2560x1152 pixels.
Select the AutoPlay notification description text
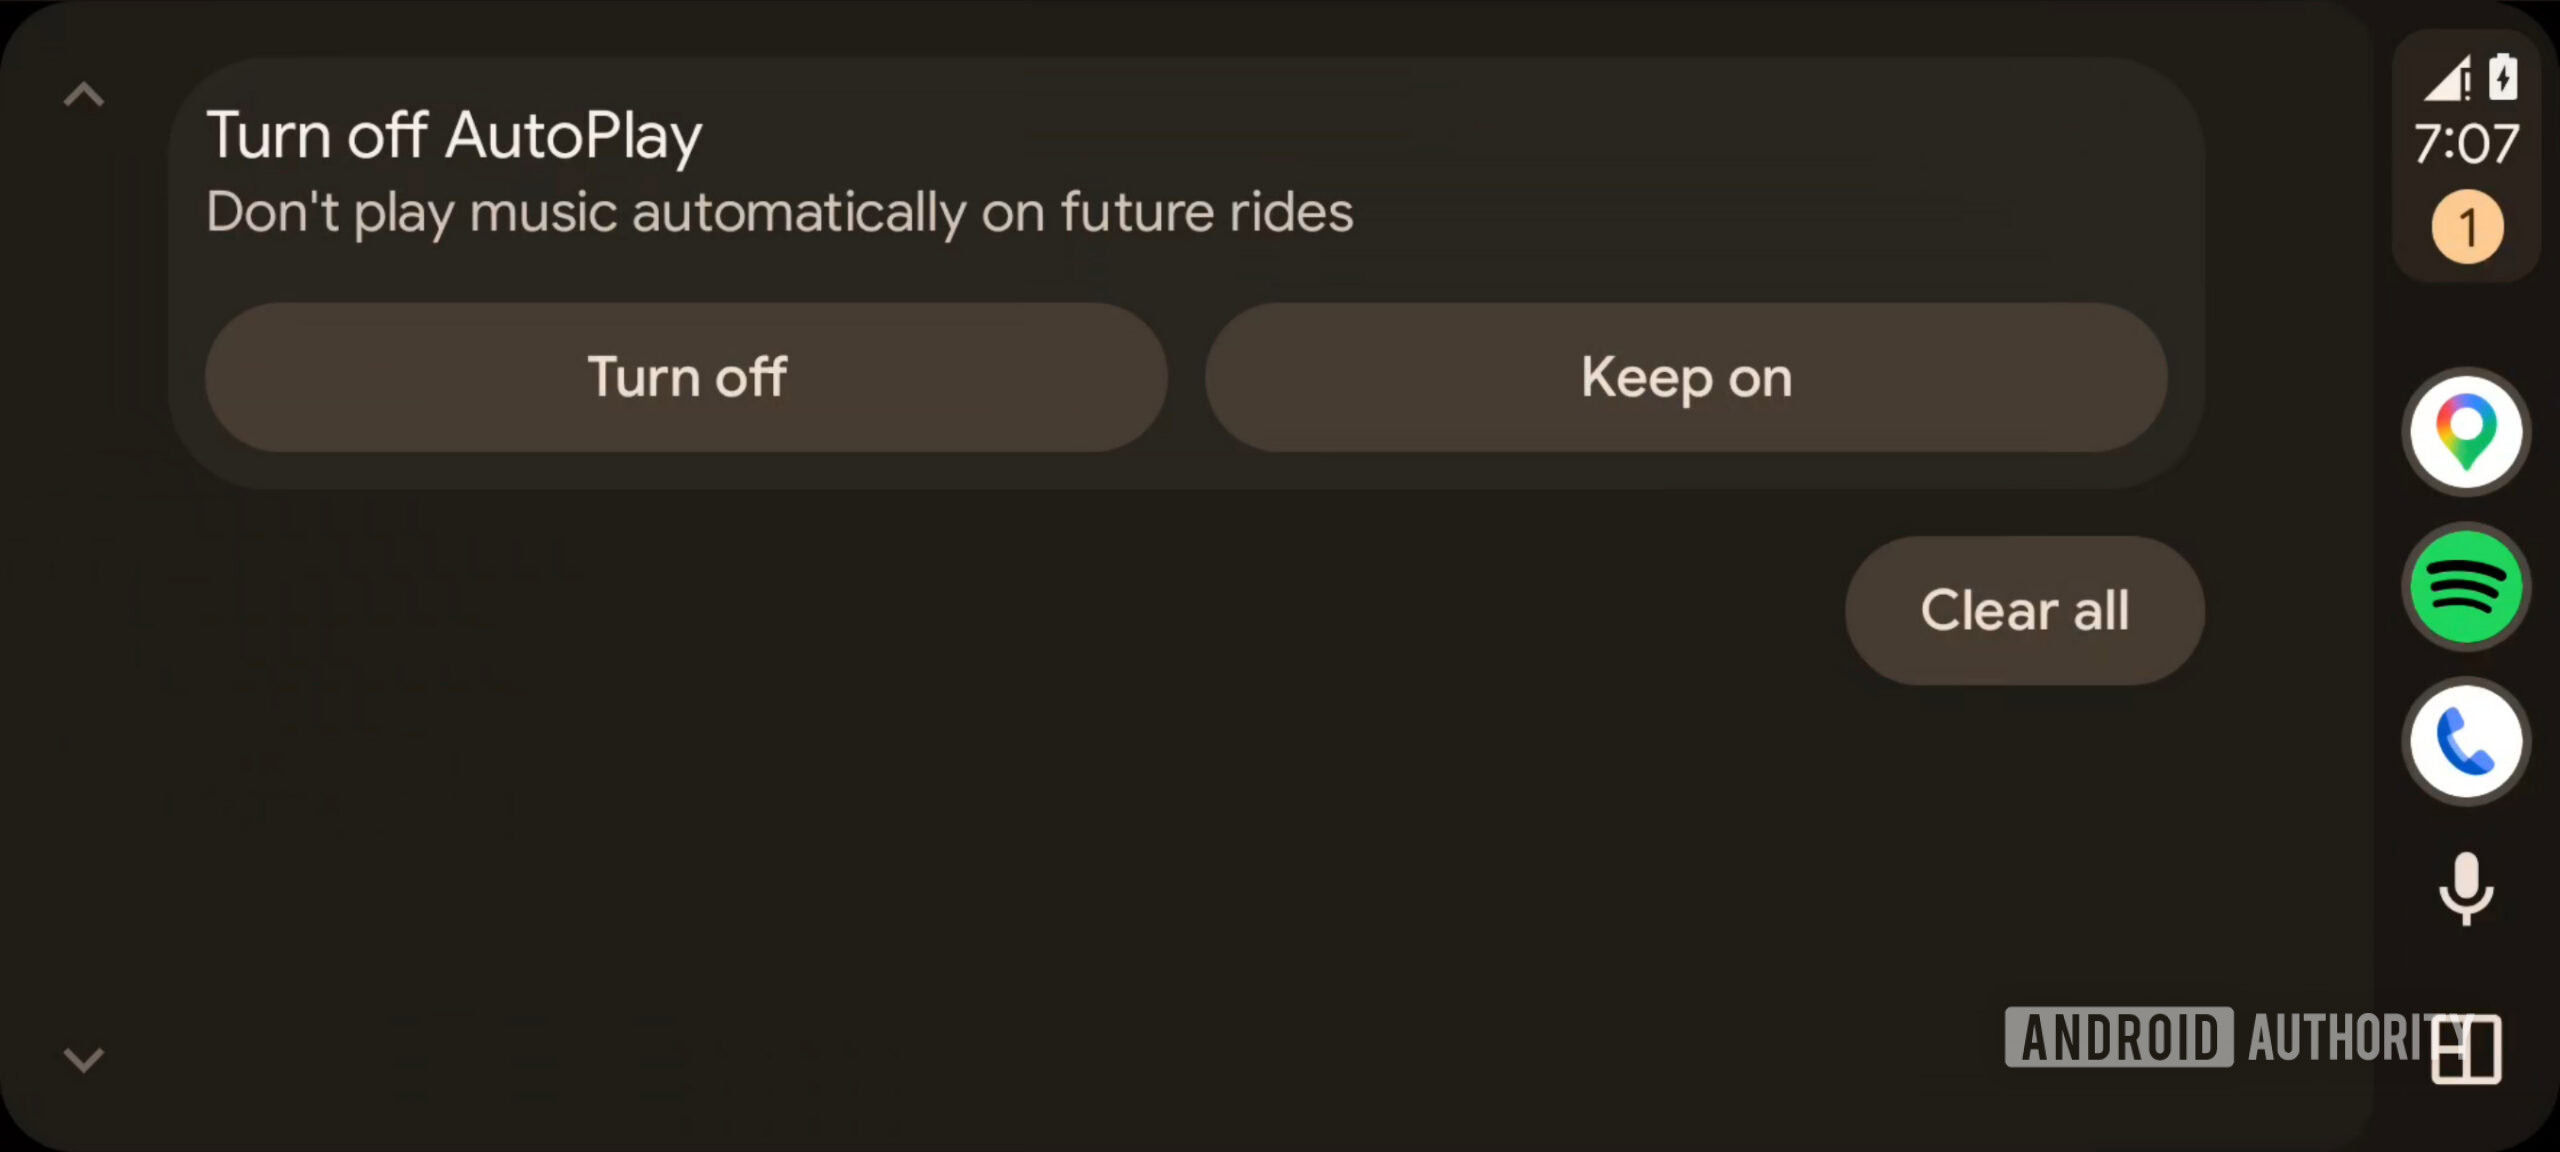pyautogui.click(x=779, y=212)
